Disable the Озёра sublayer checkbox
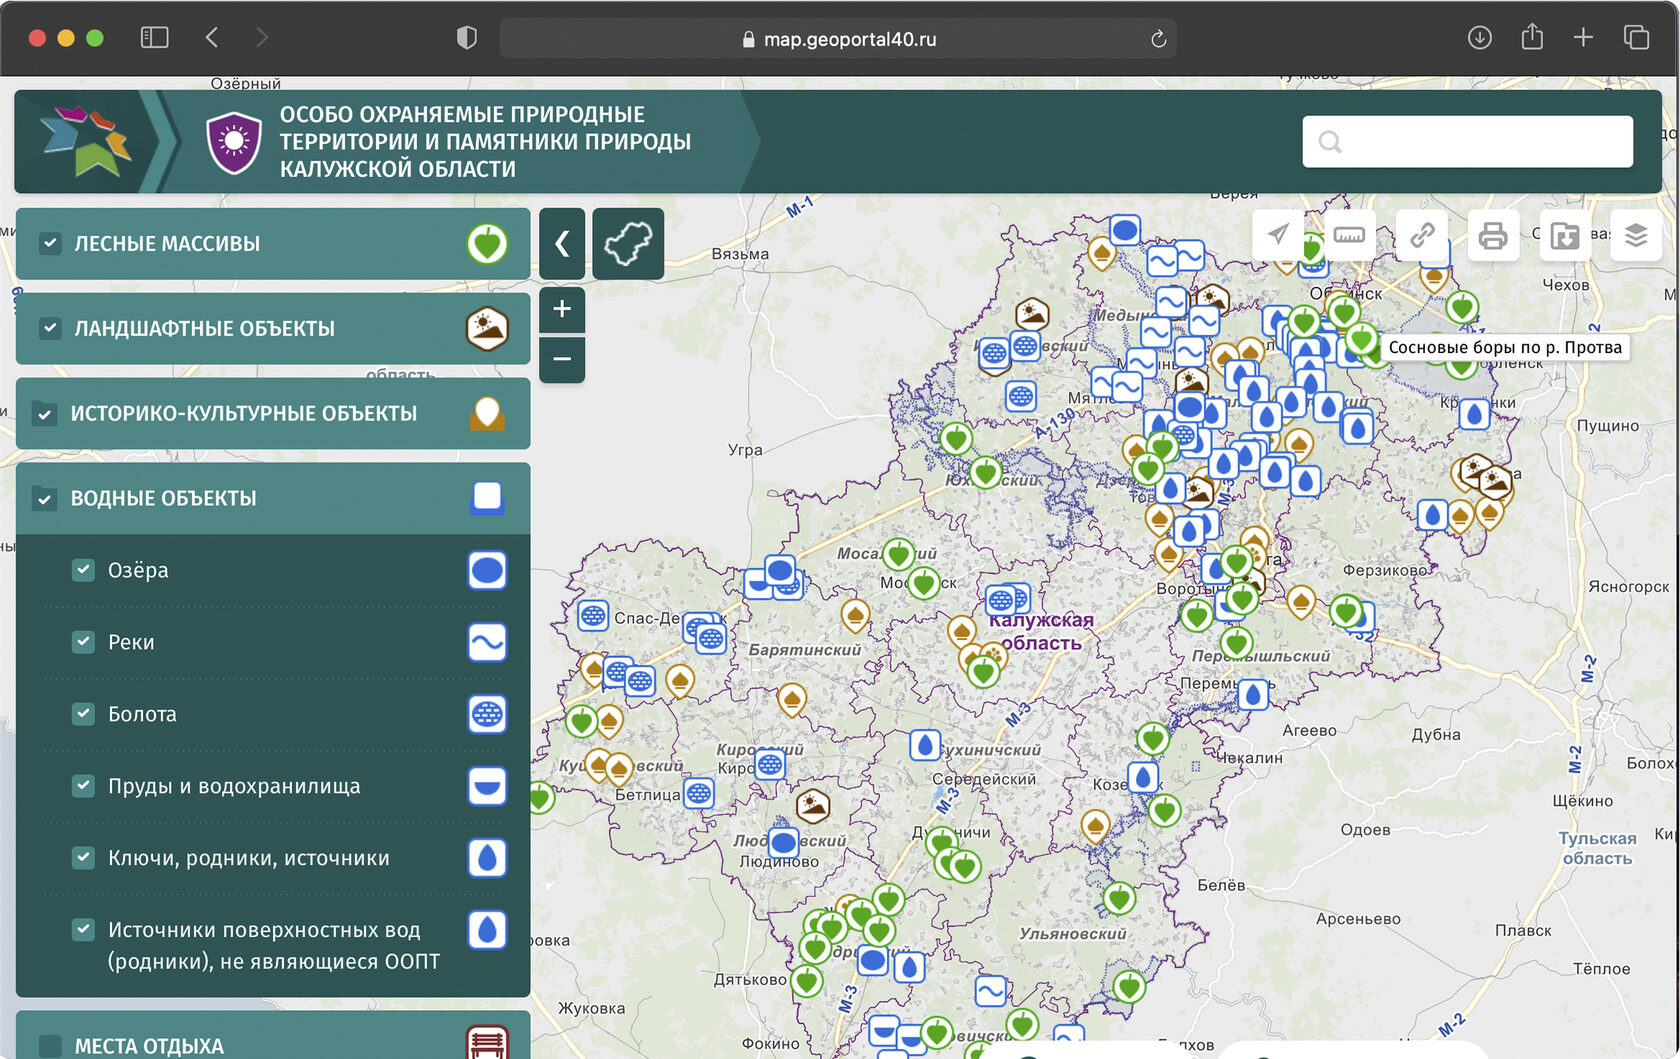The height and width of the screenshot is (1059, 1680). tap(83, 569)
